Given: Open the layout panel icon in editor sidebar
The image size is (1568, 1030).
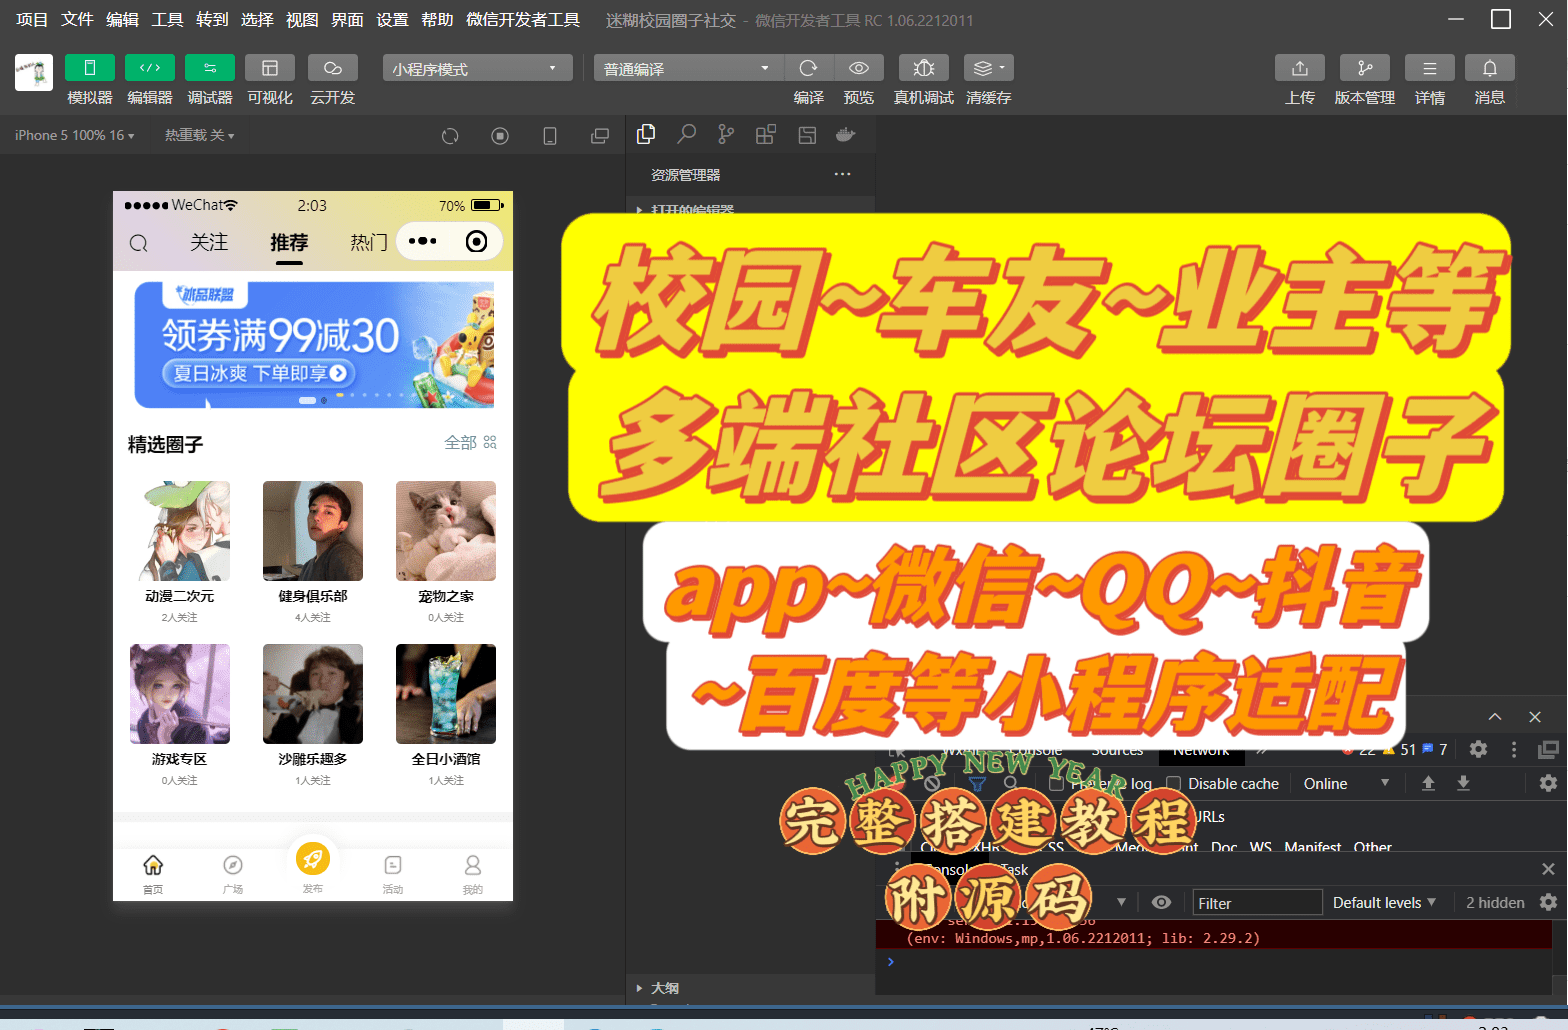Looking at the screenshot, I should coord(807,134).
